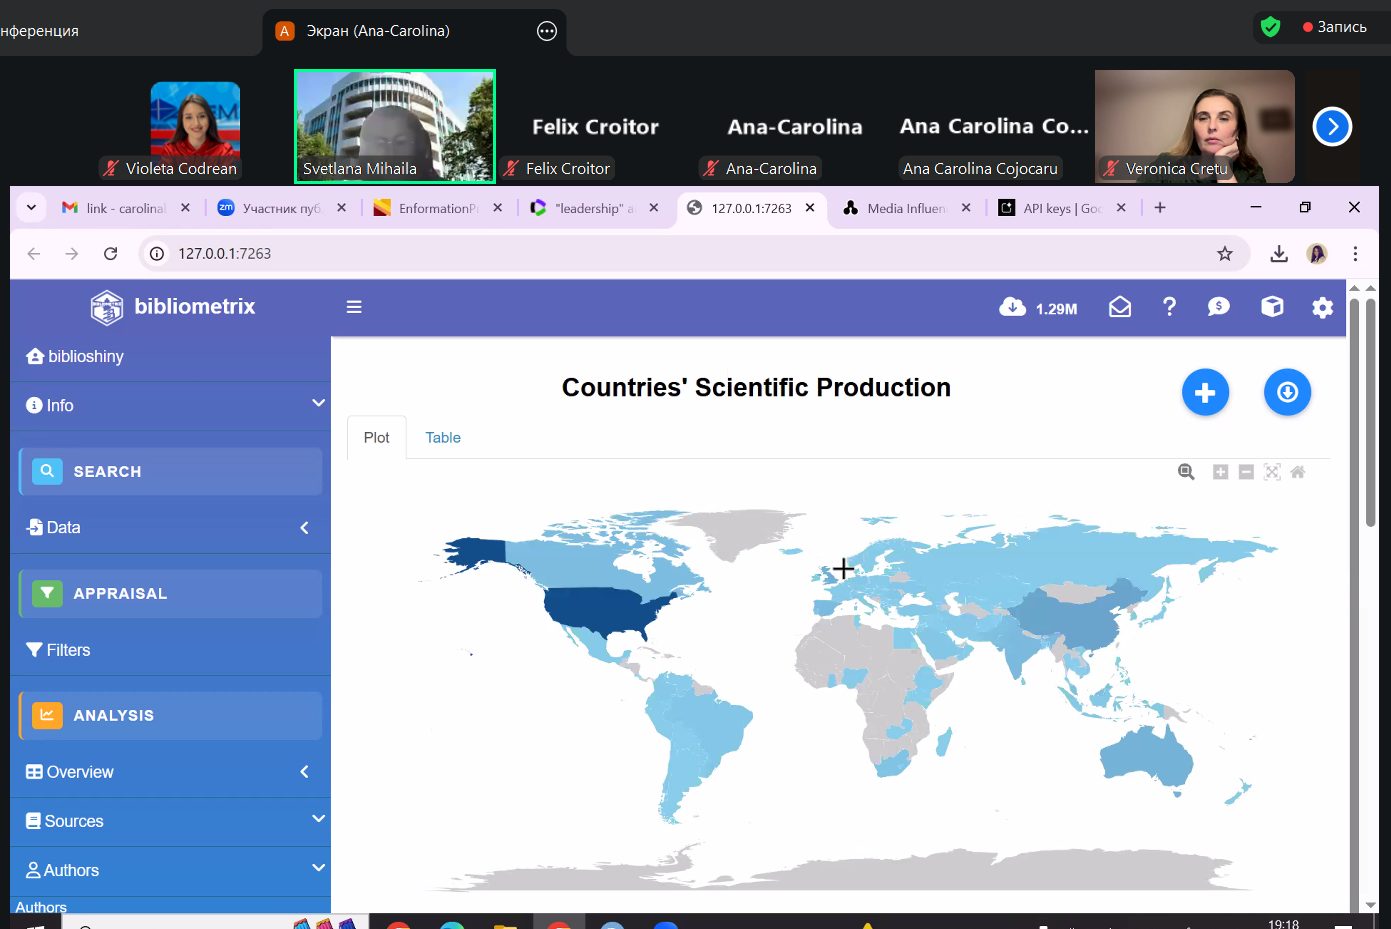Click the donation chat bubble icon
This screenshot has height=929, width=1391.
pos(1218,307)
